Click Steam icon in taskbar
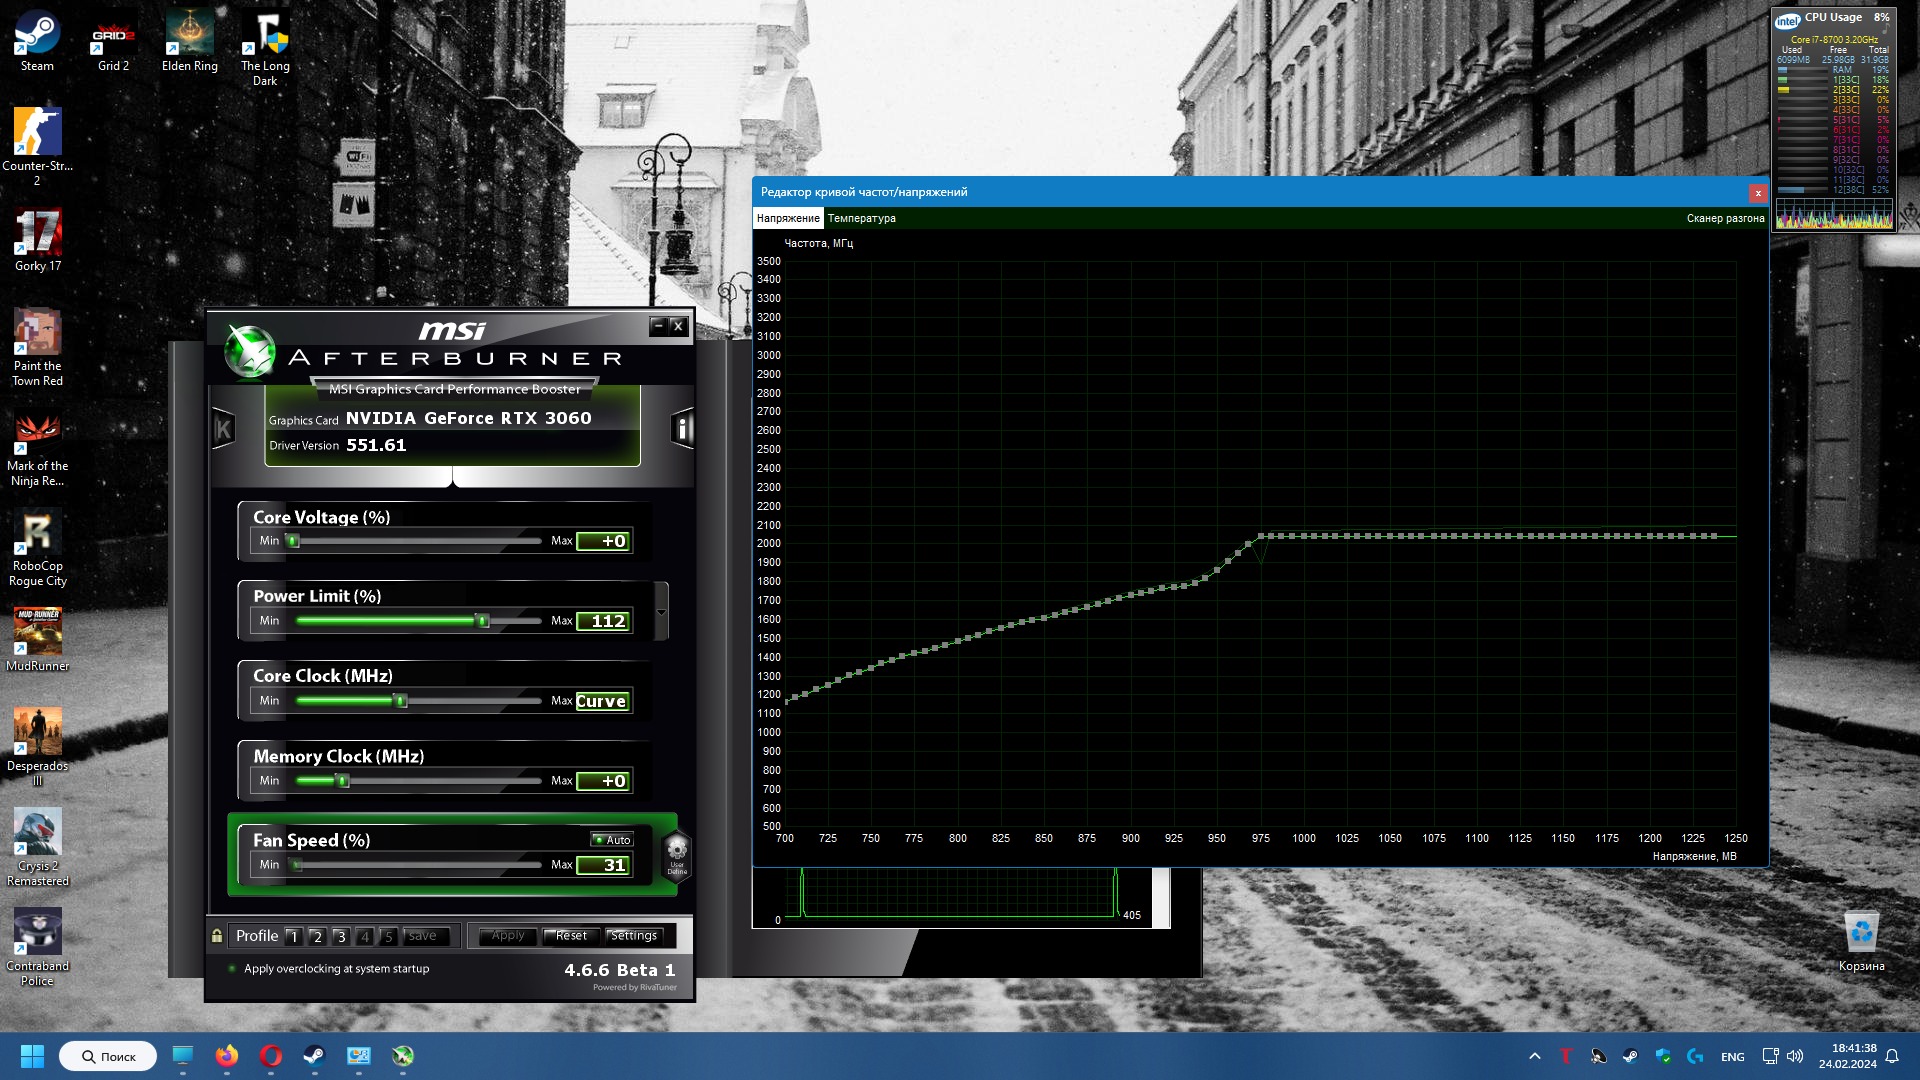Viewport: 1920px width, 1080px height. coord(314,1056)
